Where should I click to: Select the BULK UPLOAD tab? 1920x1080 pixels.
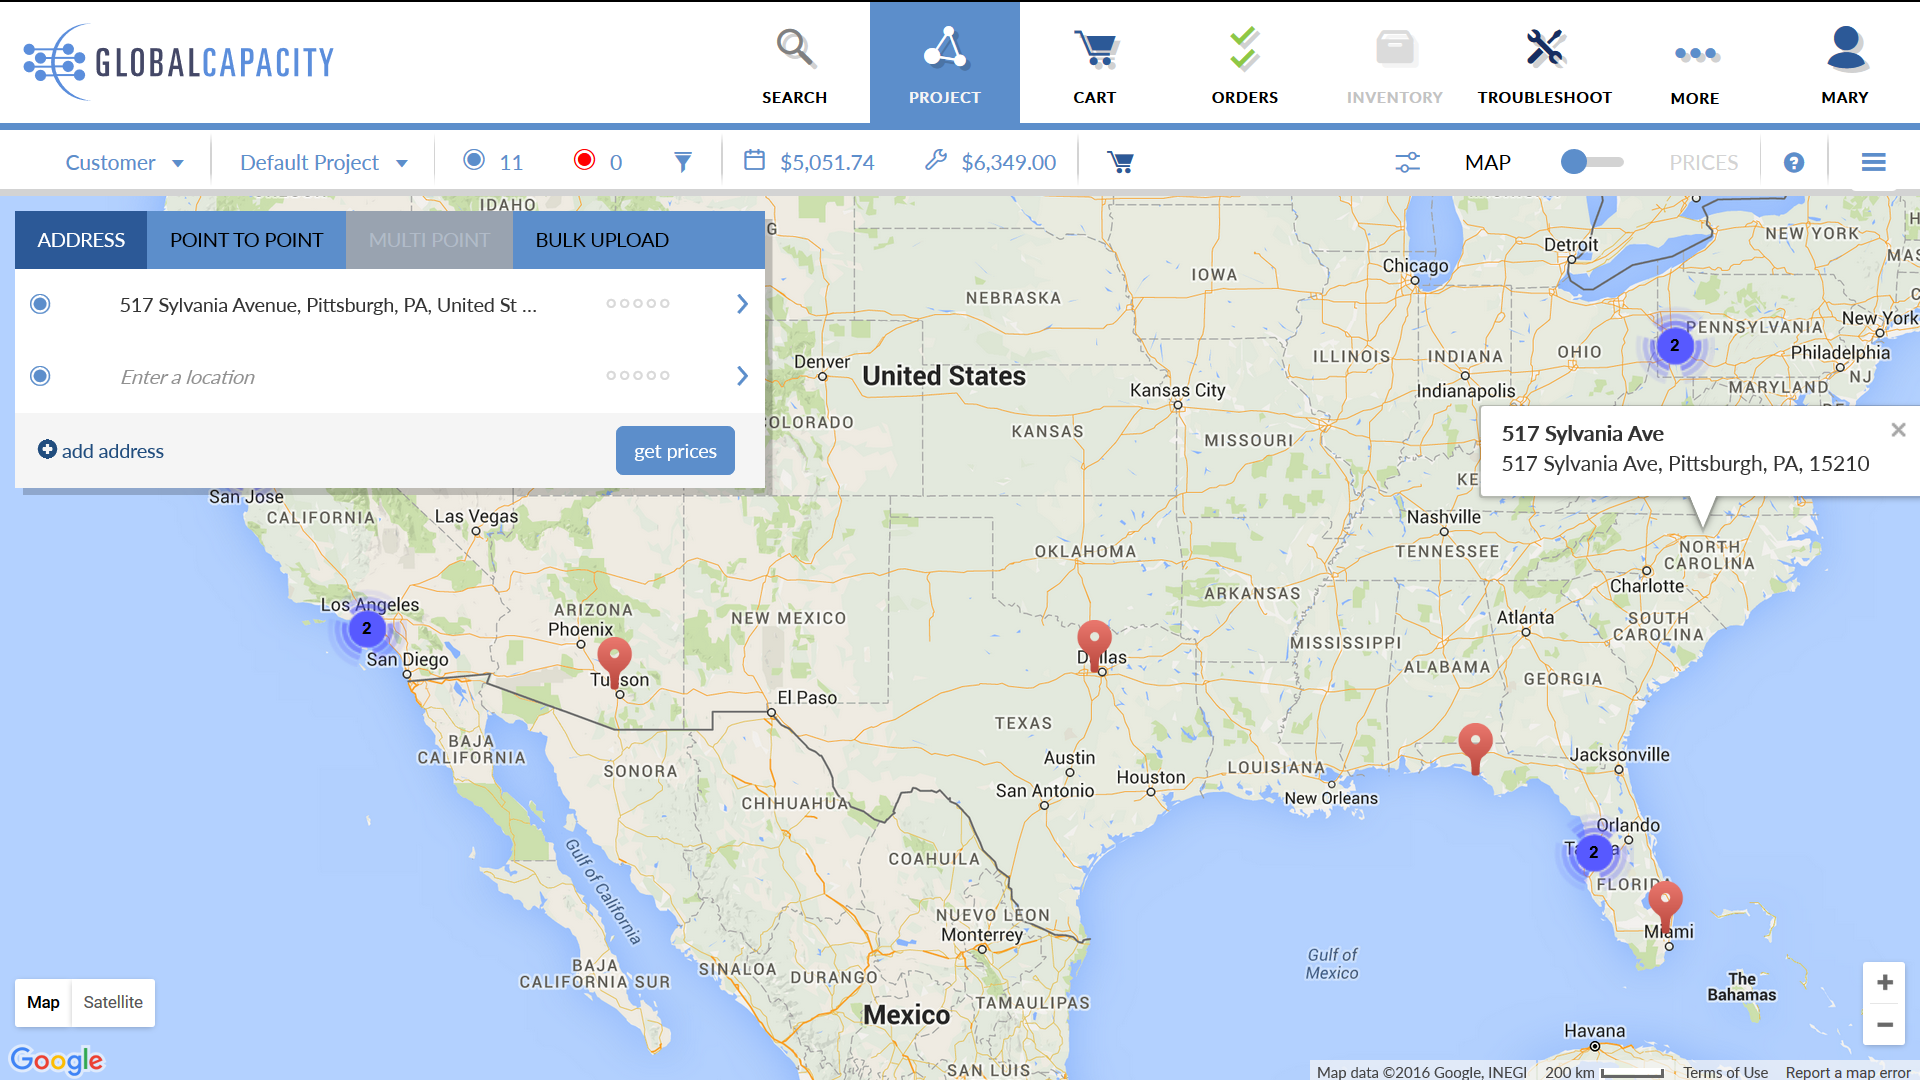(x=601, y=239)
